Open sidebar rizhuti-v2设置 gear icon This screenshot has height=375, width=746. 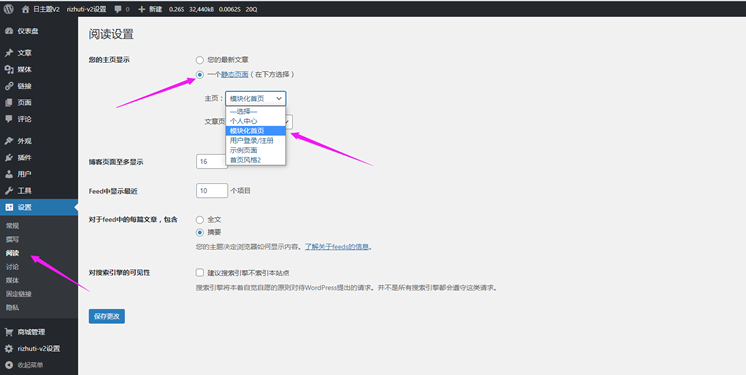click(x=9, y=348)
